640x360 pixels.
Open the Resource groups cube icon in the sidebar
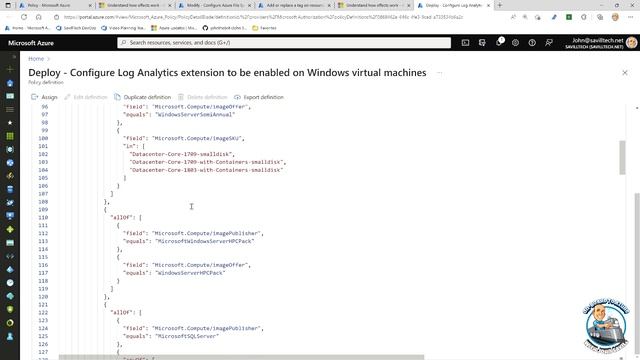tap(10, 149)
